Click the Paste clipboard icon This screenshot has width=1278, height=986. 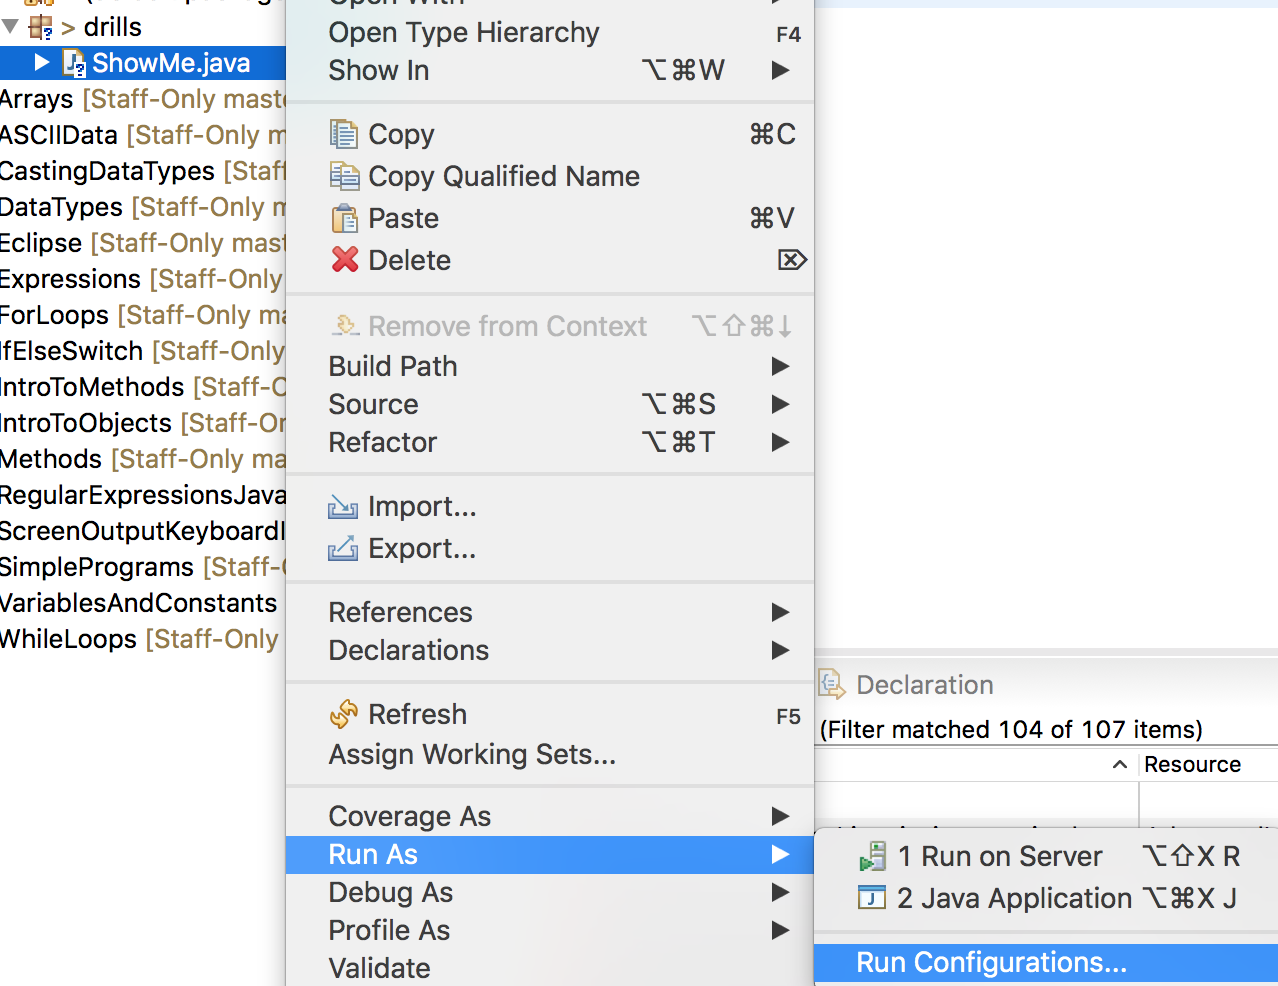click(x=343, y=218)
